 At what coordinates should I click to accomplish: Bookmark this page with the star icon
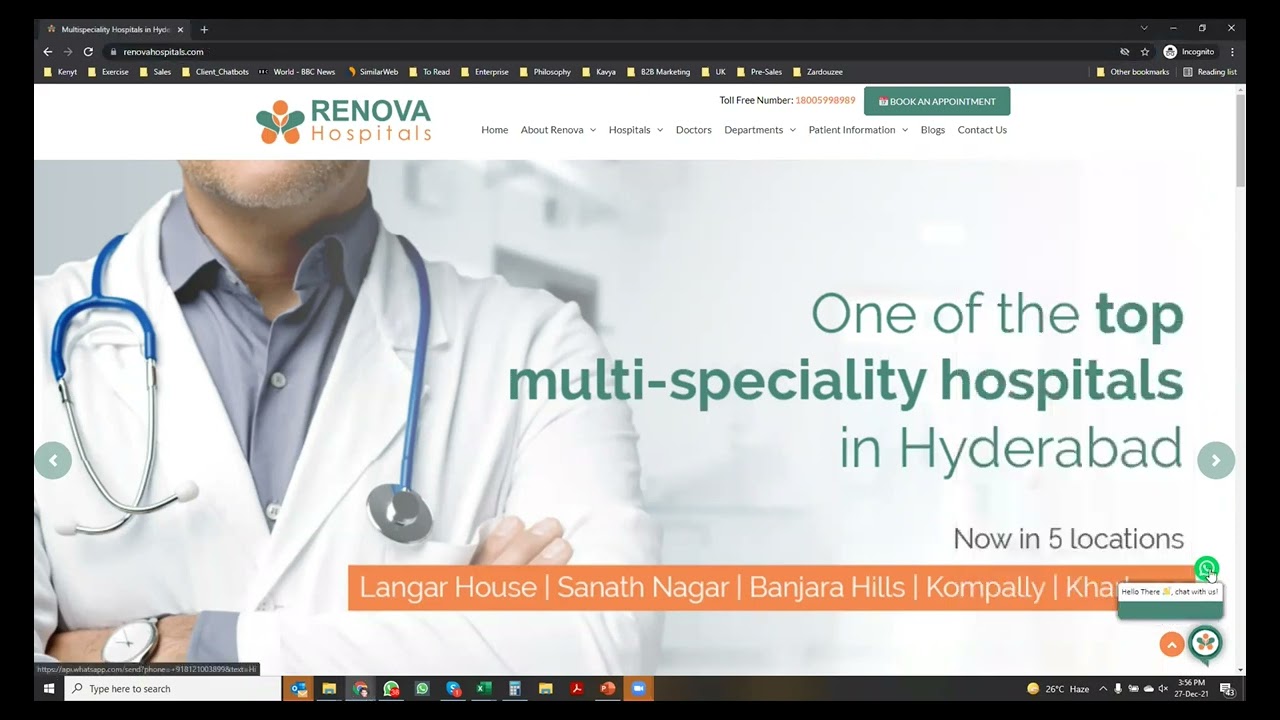click(x=1145, y=52)
